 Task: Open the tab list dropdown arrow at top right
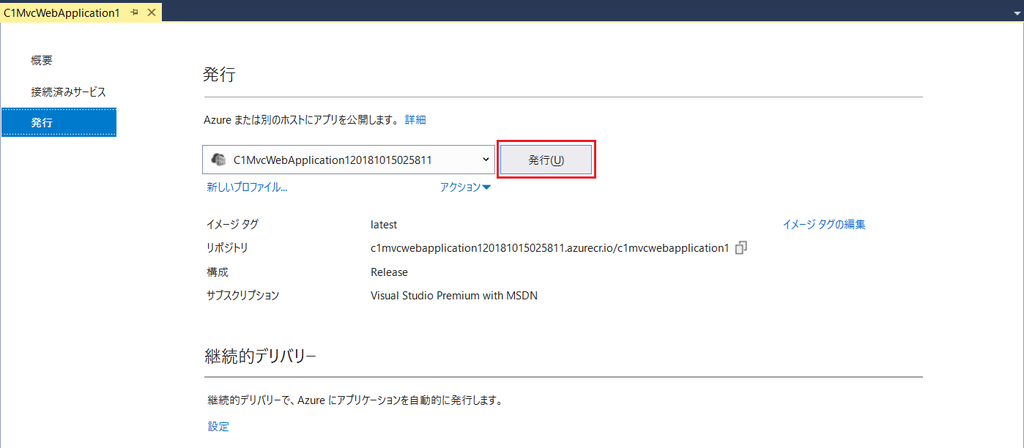(x=1016, y=12)
